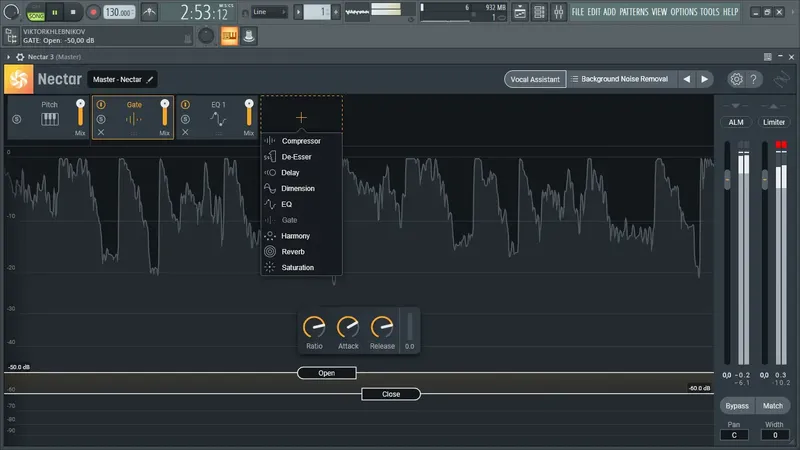The height and width of the screenshot is (450, 800).
Task: Click the Close threshold handle
Action: click(x=391, y=394)
